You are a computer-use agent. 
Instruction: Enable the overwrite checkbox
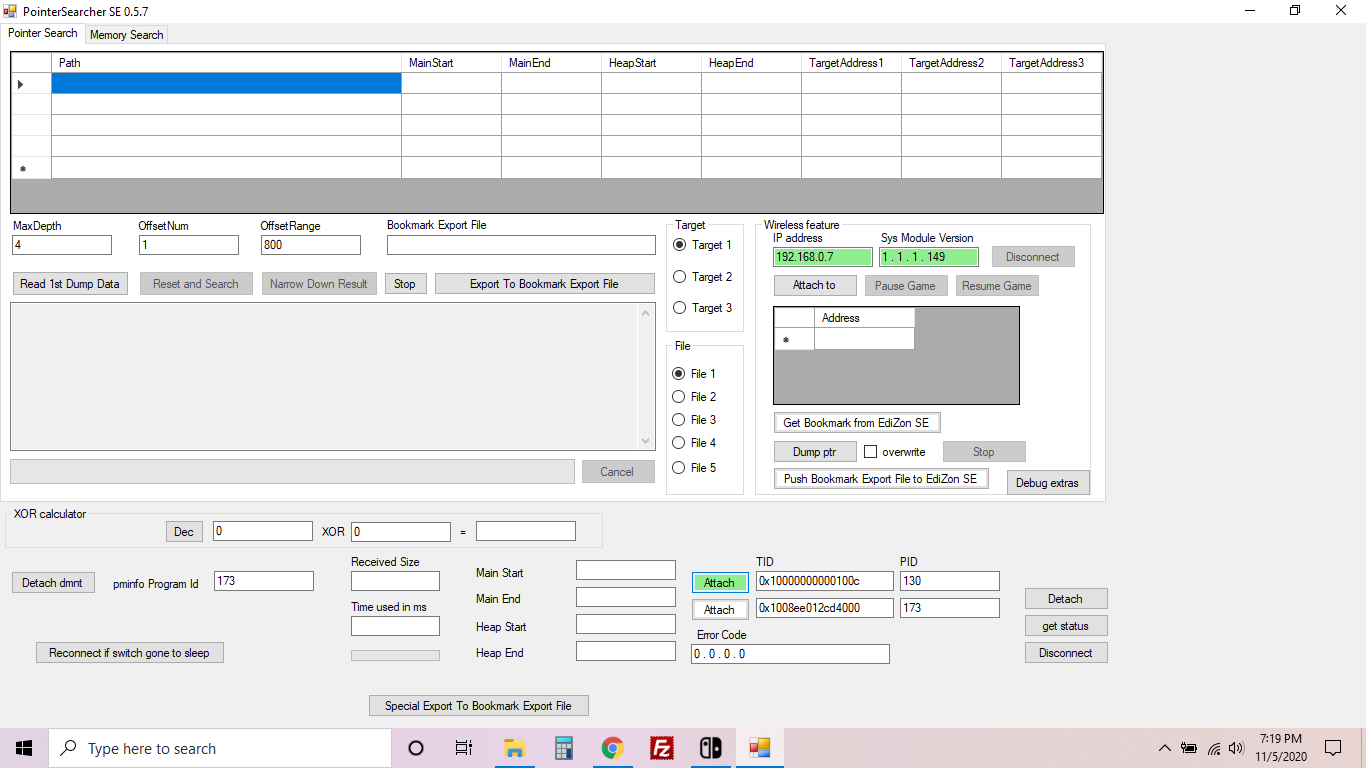point(871,452)
